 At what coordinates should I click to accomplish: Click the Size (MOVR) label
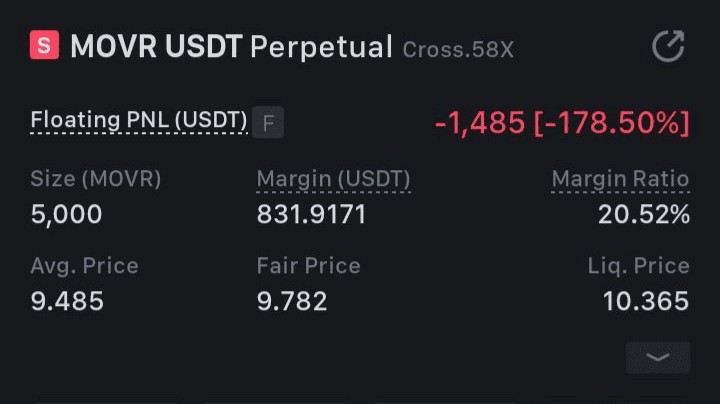(96, 179)
